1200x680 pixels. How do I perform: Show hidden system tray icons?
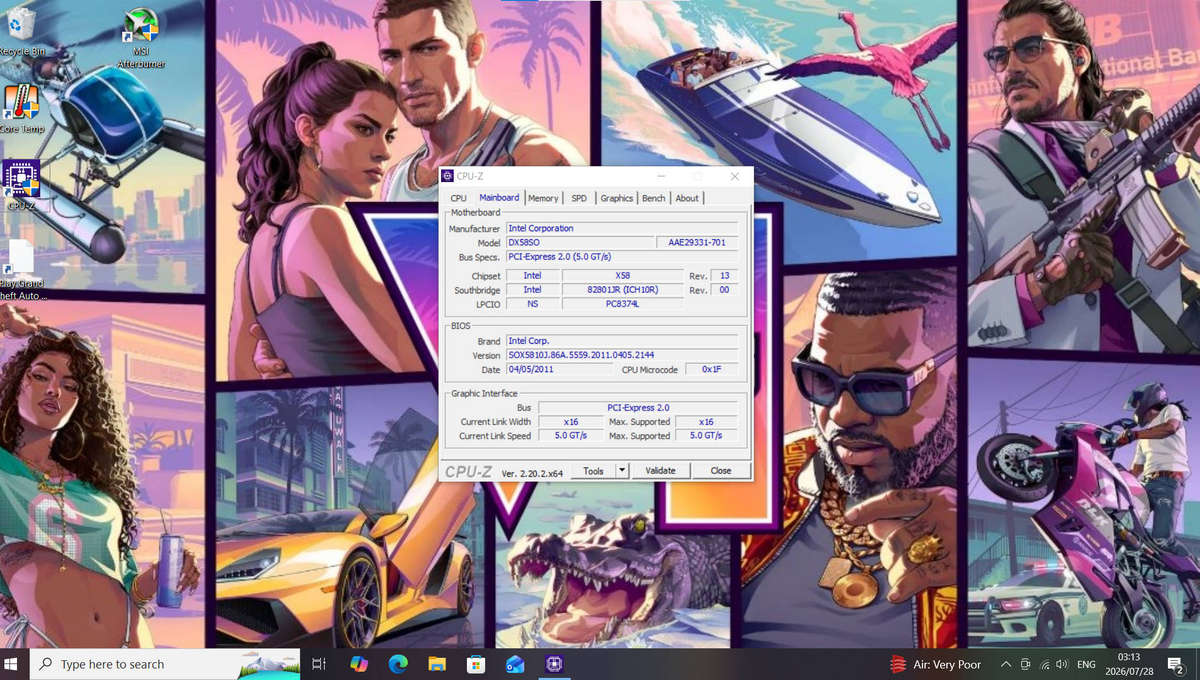click(1006, 664)
